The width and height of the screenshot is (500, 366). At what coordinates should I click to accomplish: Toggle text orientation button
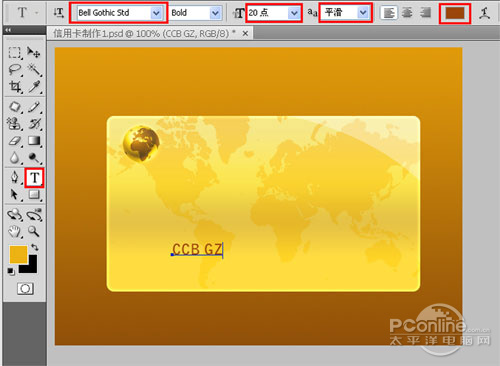(59, 13)
